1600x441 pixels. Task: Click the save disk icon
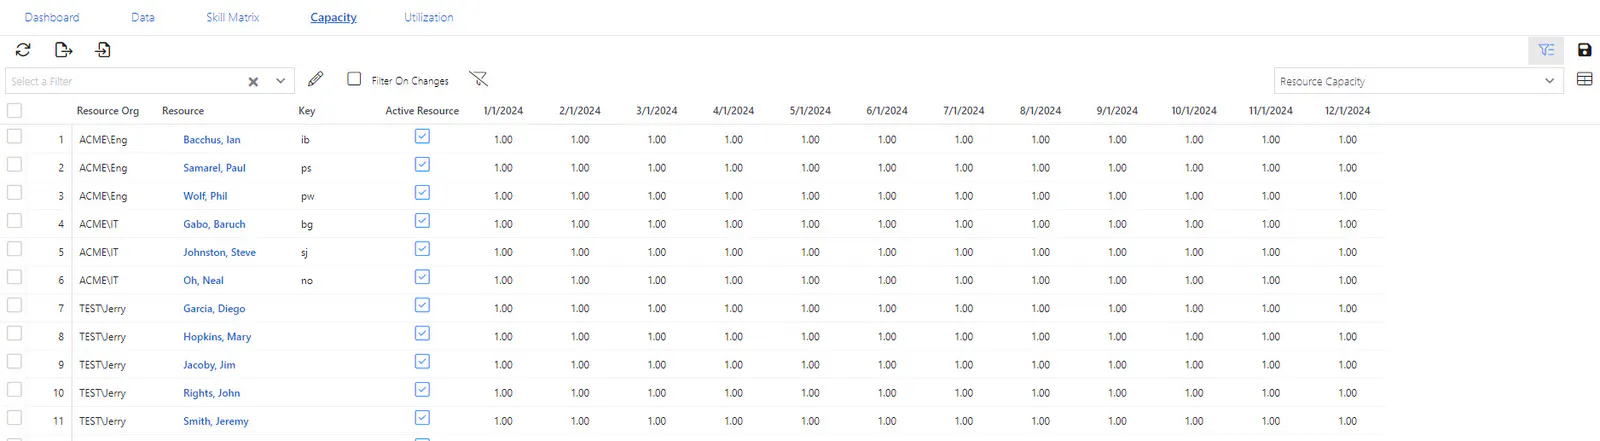(x=1584, y=50)
